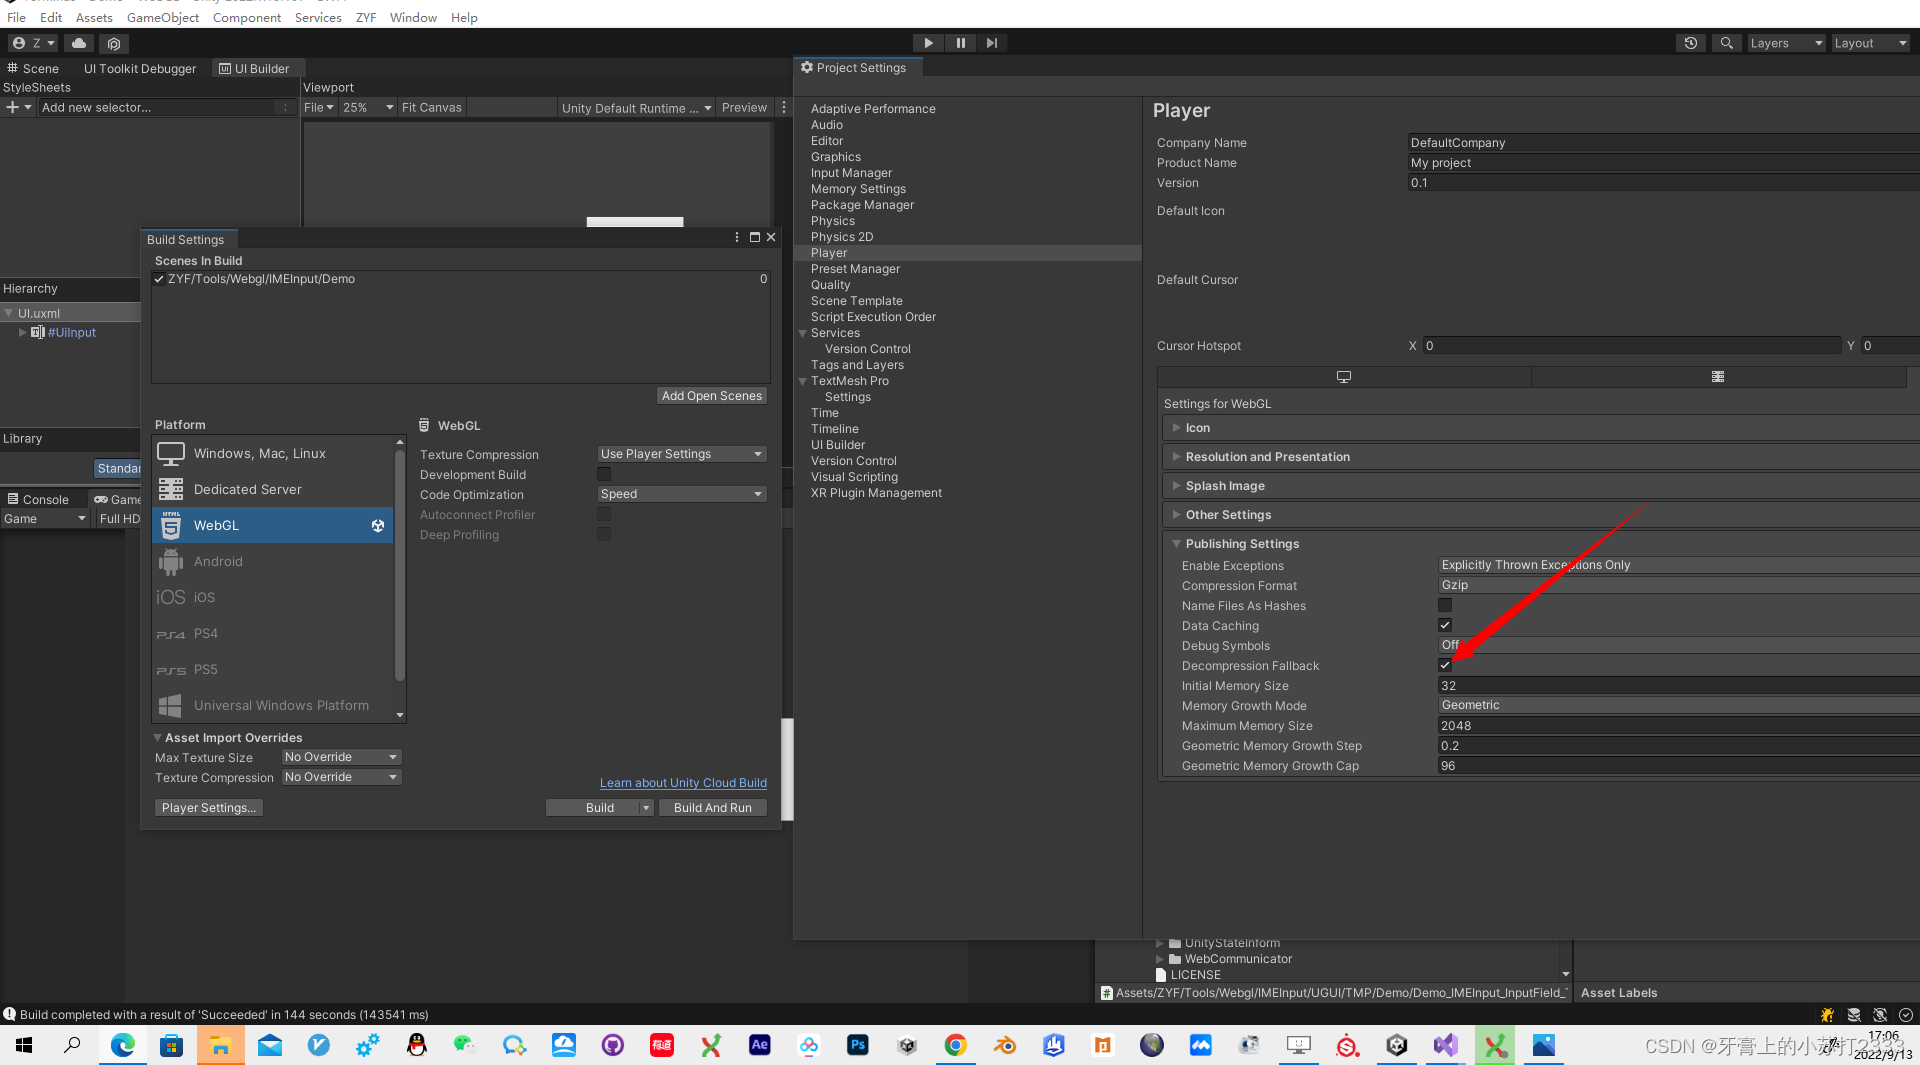1920x1065 pixels.
Task: Toggle Name Files As Hashes checkbox
Action: point(1445,605)
